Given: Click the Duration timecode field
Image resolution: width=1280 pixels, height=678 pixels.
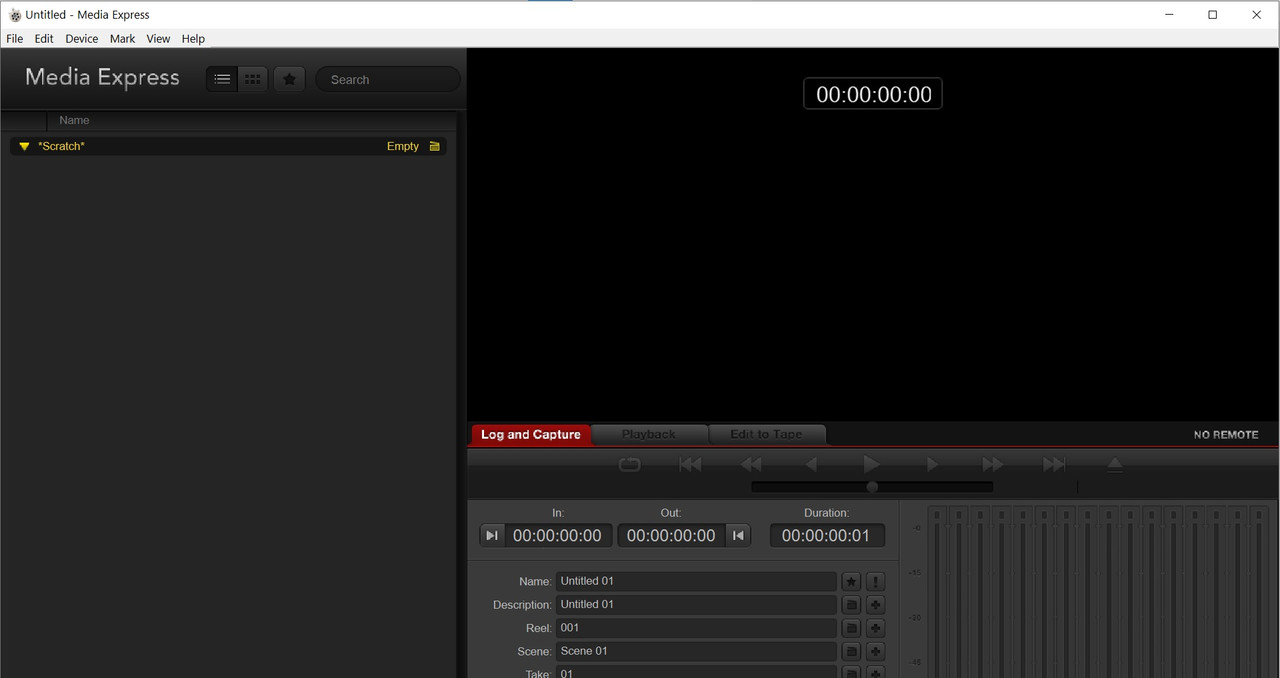Looking at the screenshot, I should click(827, 535).
